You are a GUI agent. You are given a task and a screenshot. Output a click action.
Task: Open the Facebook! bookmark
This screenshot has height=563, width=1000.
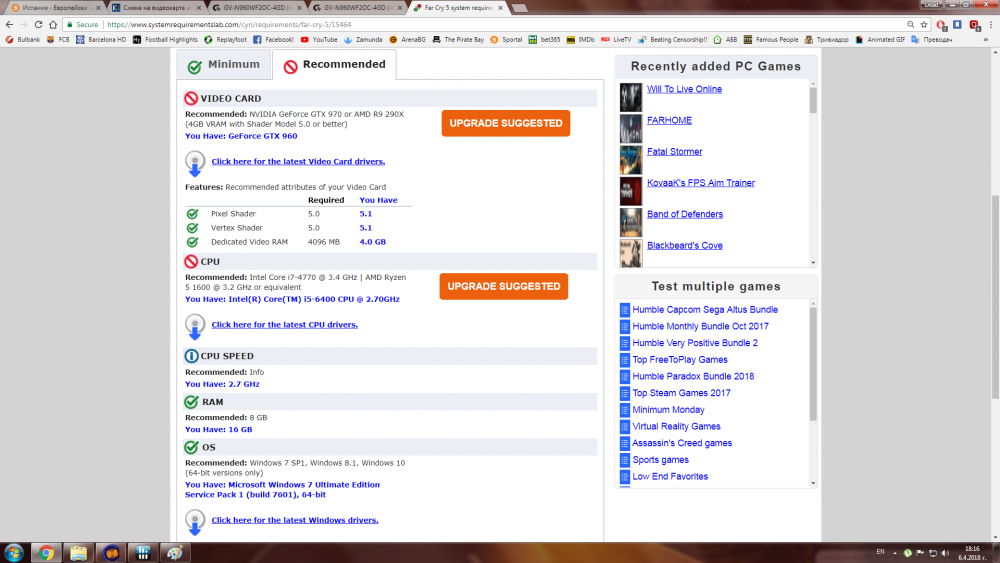273,40
